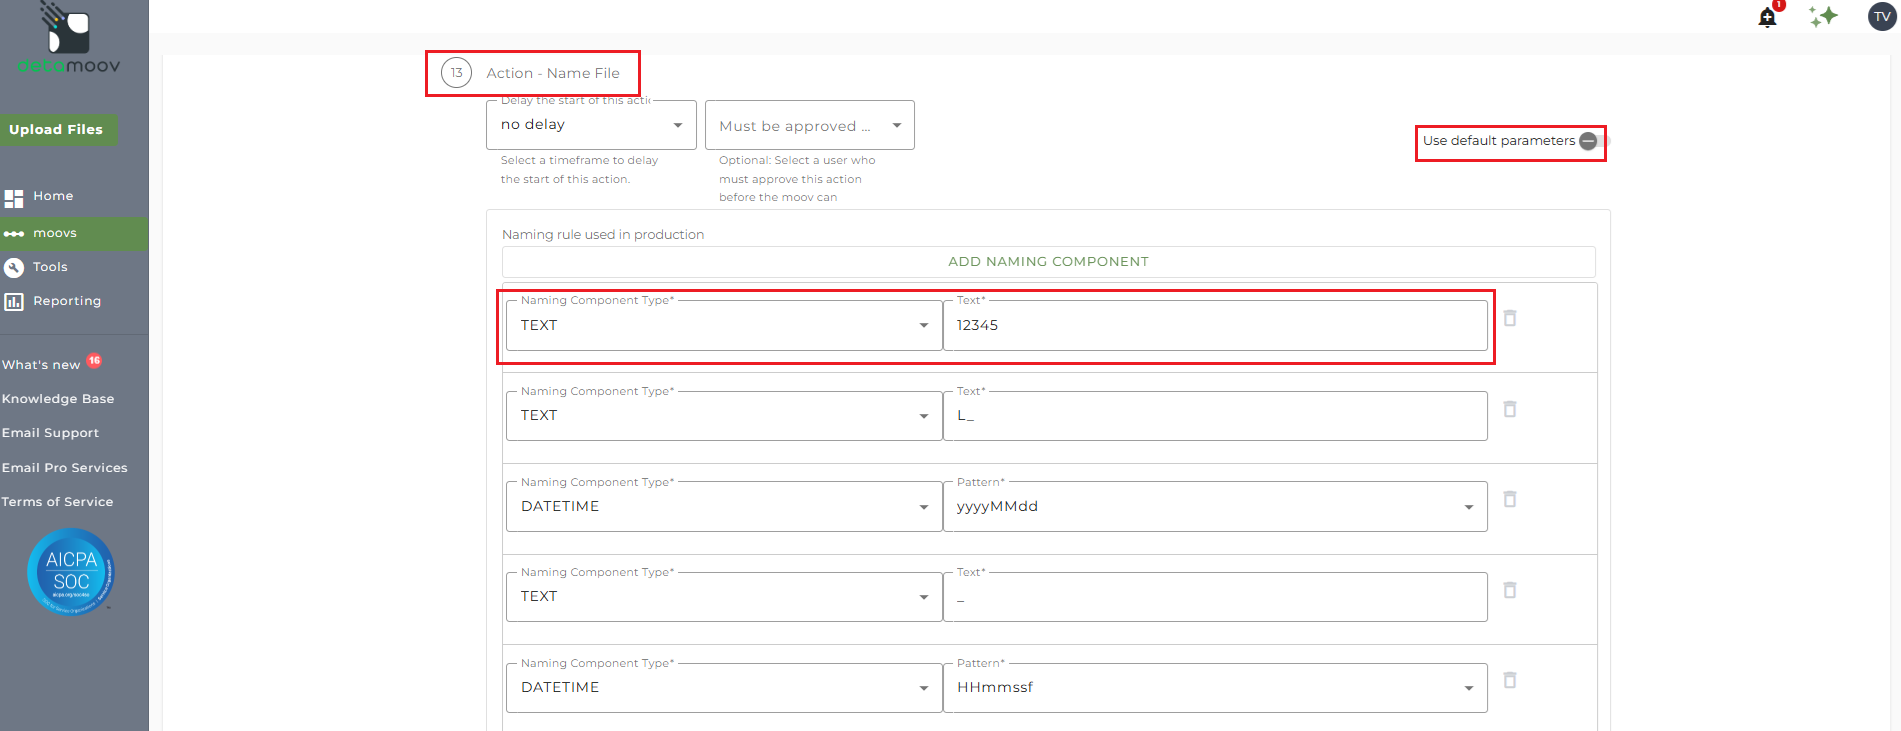Click the datamoov logo

[68, 40]
